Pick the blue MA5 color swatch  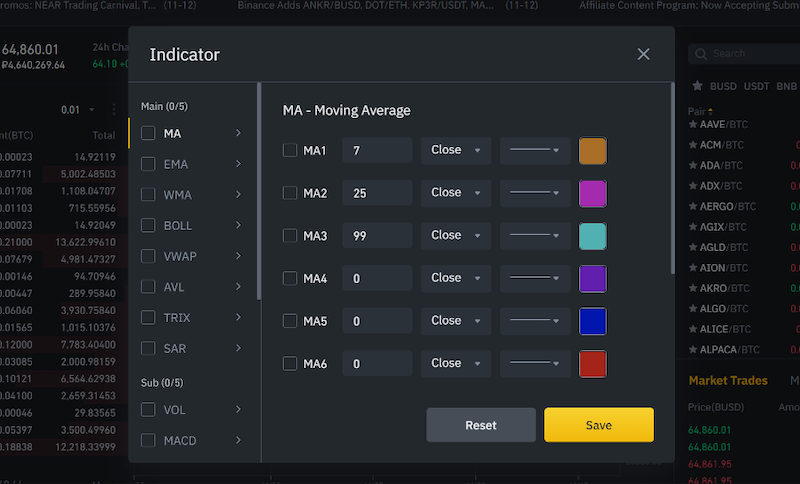coord(593,321)
